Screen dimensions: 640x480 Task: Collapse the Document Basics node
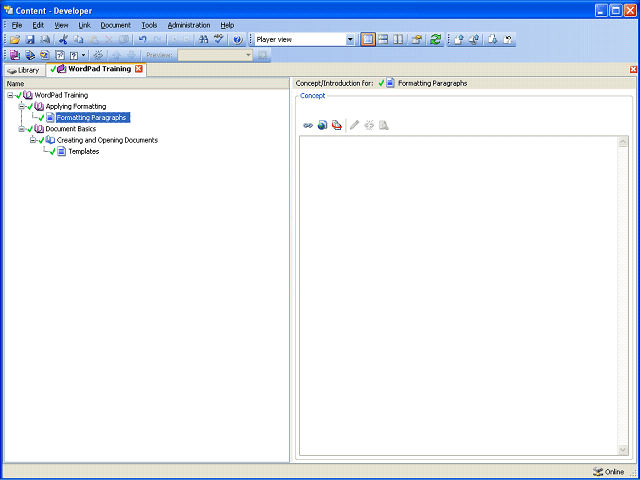22,129
